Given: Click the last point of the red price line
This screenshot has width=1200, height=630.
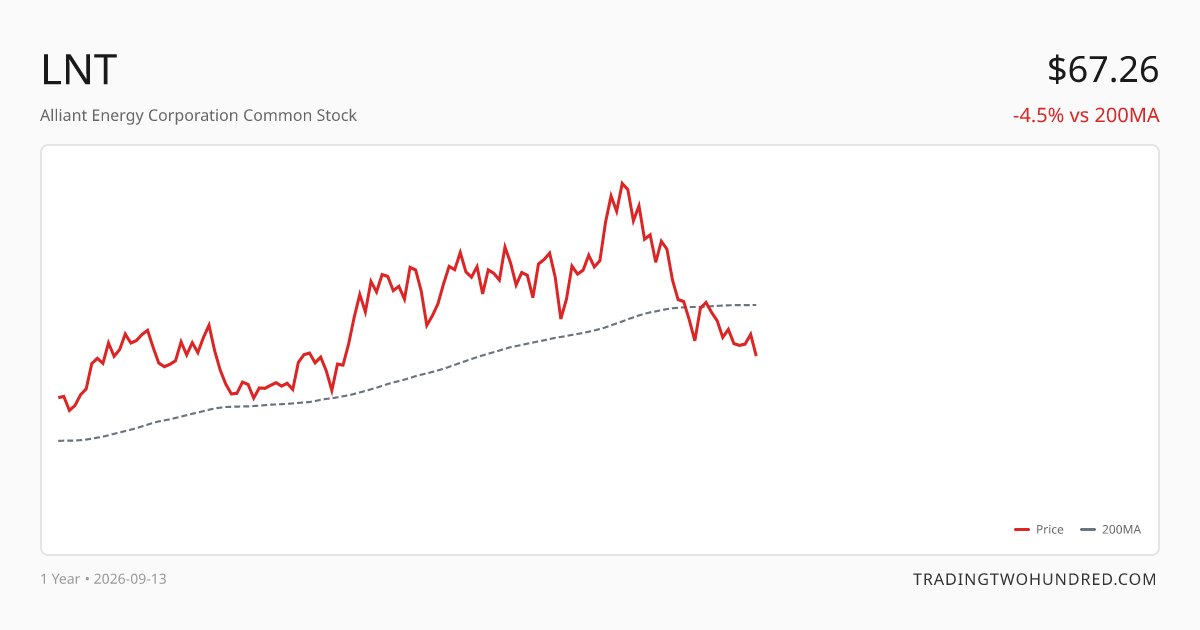Looking at the screenshot, I should coord(756,355).
